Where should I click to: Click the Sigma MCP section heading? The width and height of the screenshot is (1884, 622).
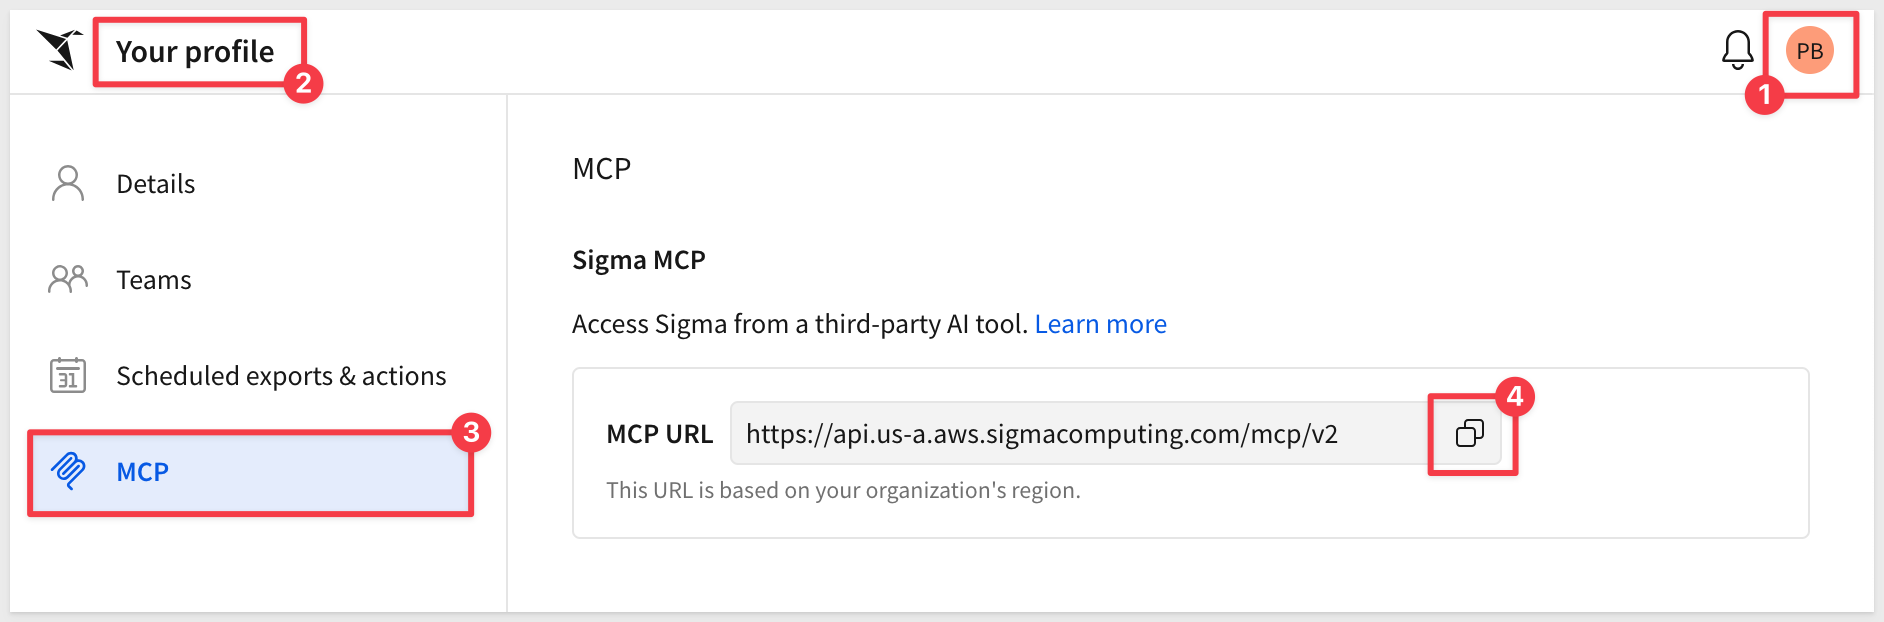pos(638,260)
